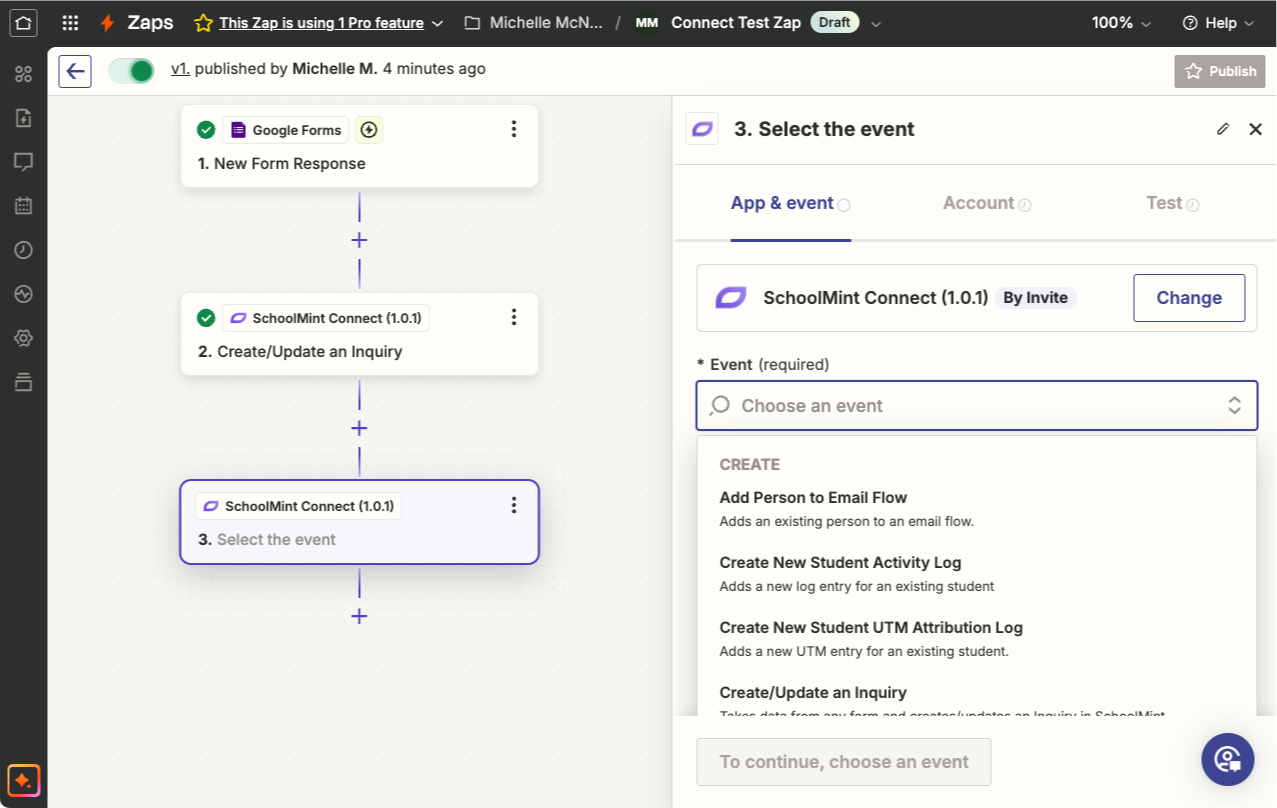This screenshot has height=808, width=1277.
Task: Open the v1. version link
Action: click(x=180, y=69)
